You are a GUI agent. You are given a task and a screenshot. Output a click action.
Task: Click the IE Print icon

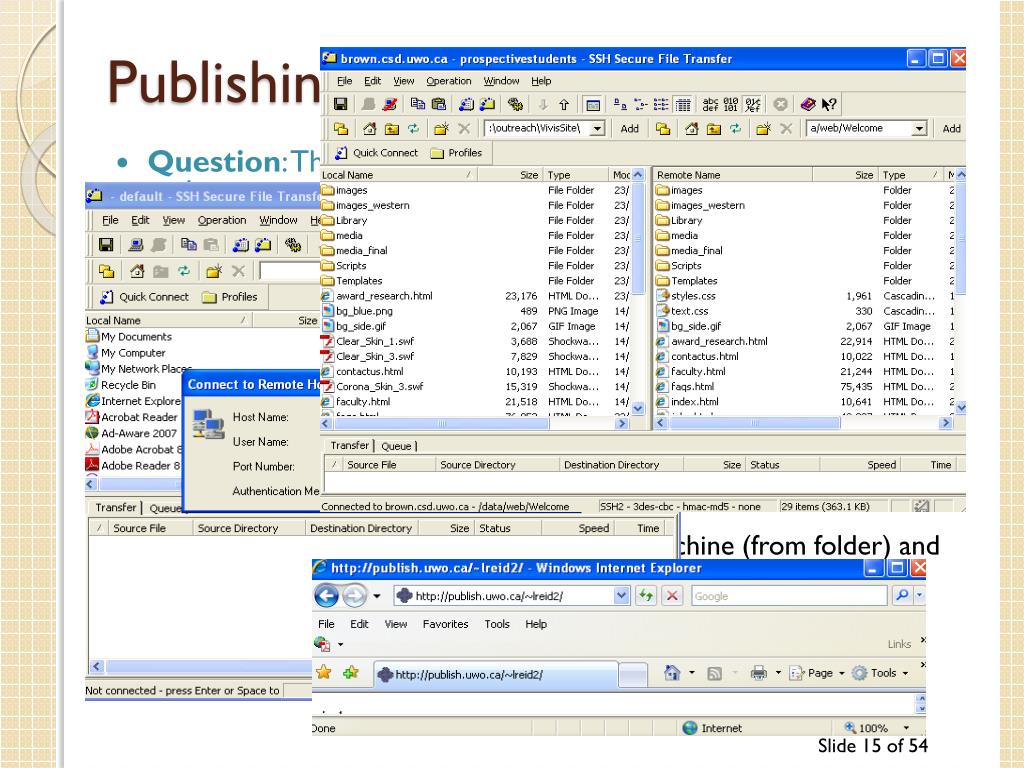pyautogui.click(x=758, y=673)
